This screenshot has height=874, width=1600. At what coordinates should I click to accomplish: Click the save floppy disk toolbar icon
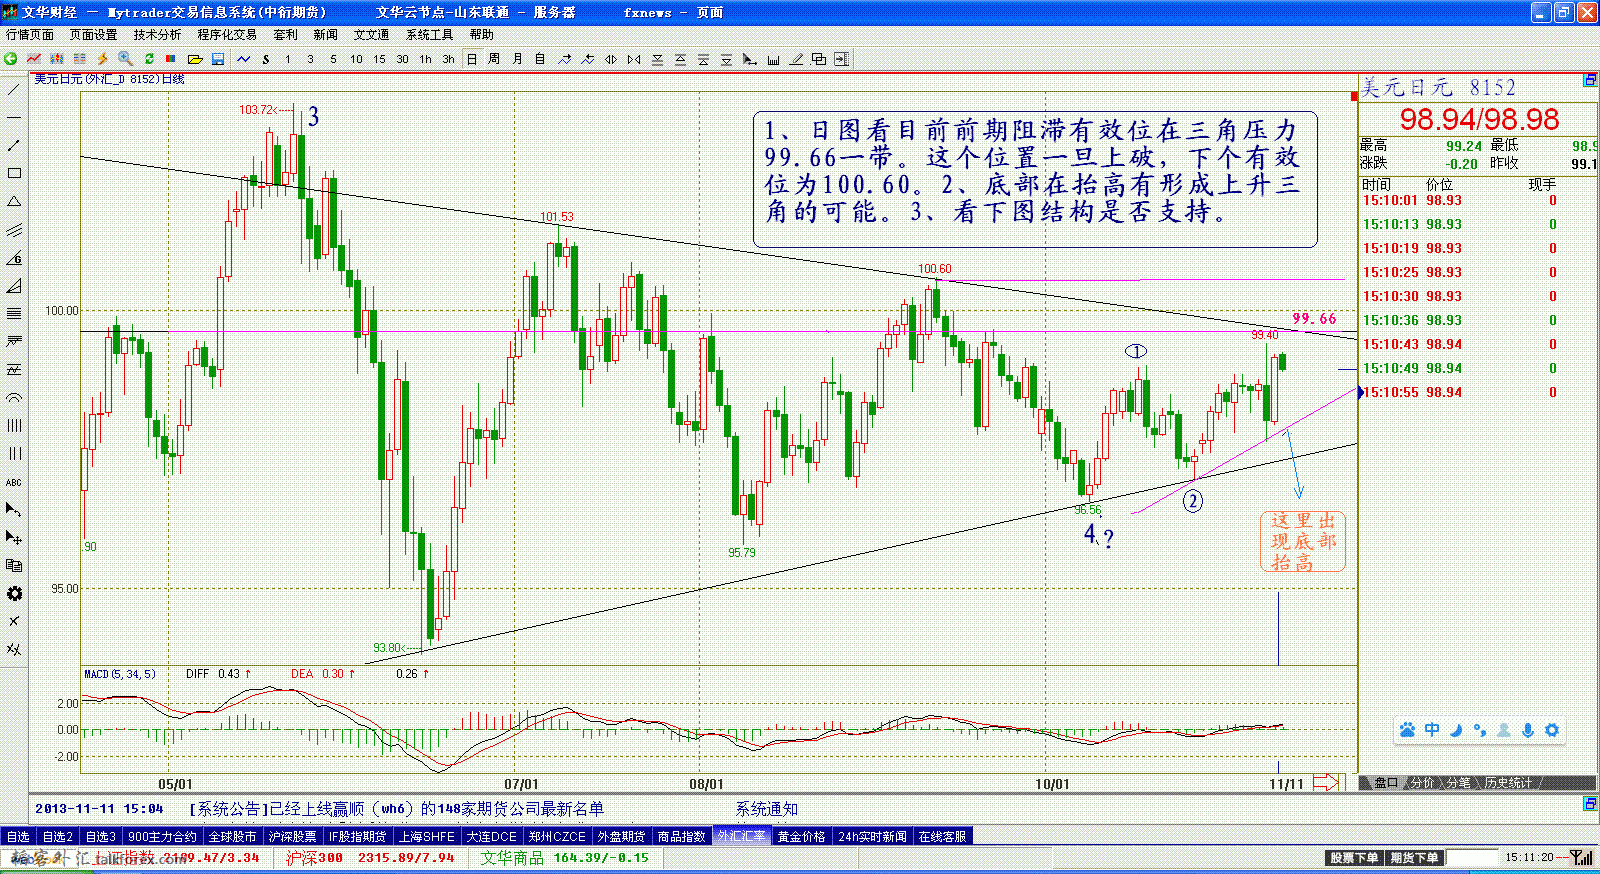point(218,59)
